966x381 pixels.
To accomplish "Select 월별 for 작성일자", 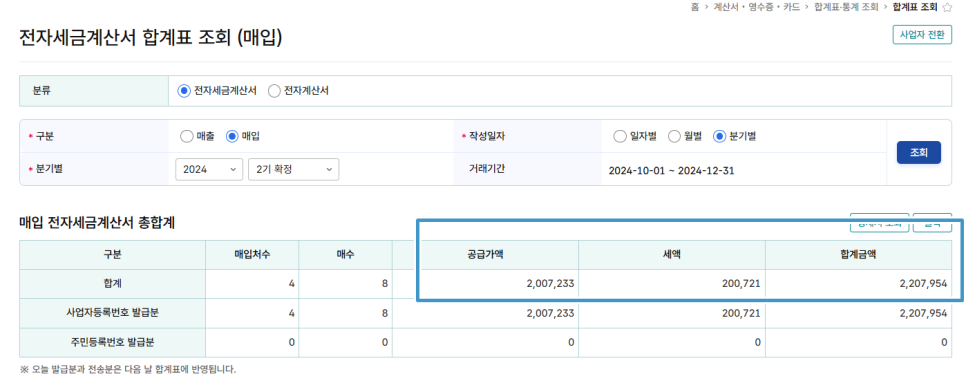I will click(674, 136).
